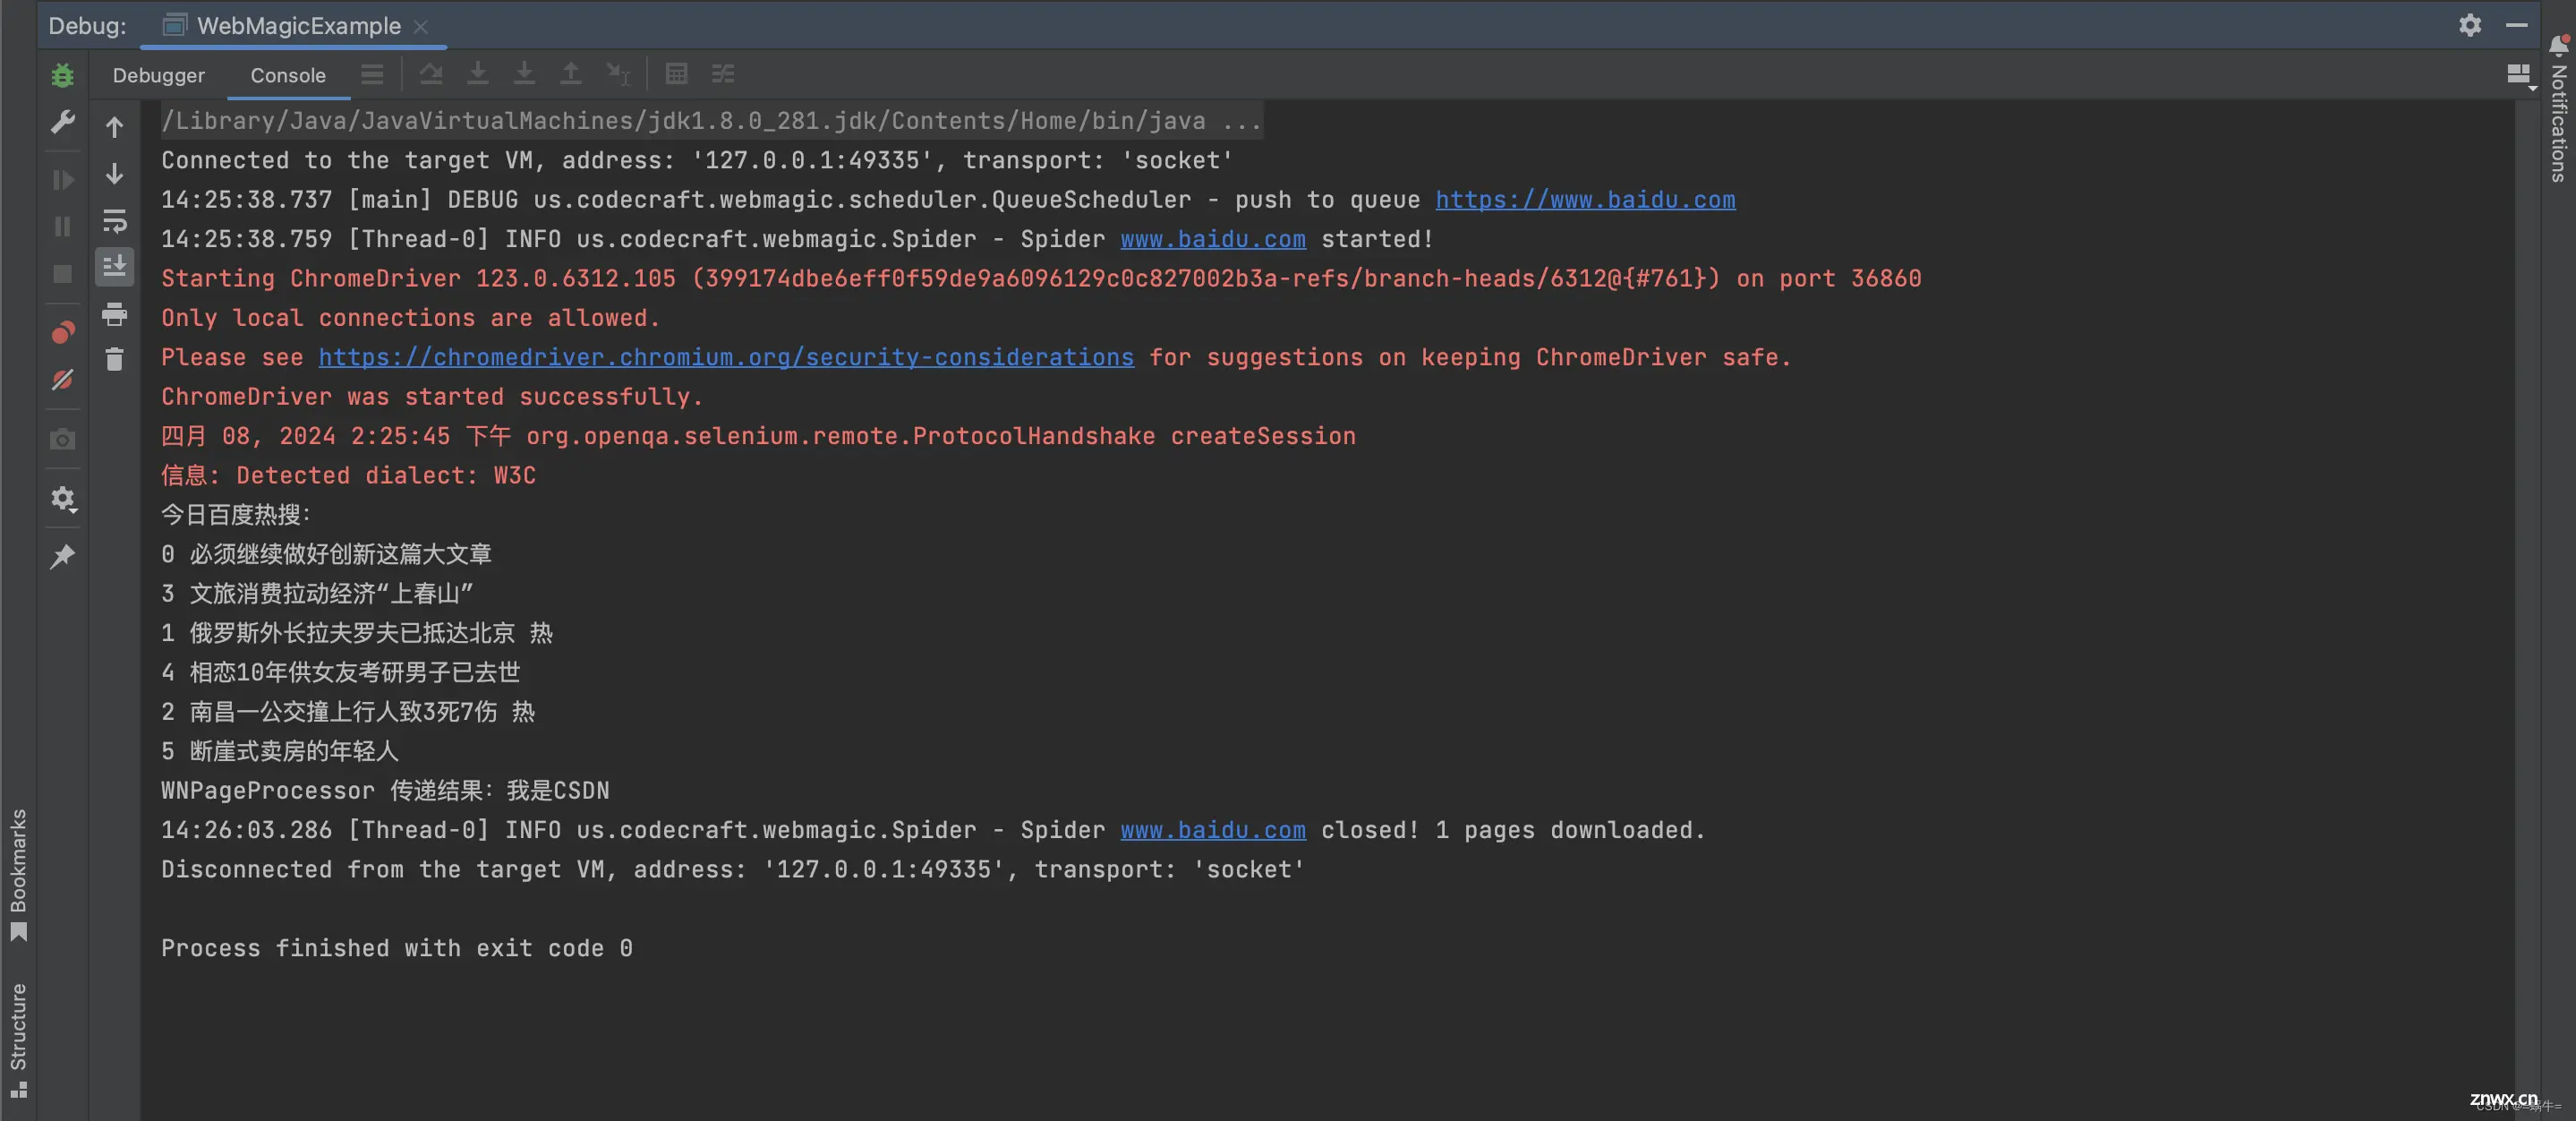Click the 'WNPageProcessor 传递结果: 我是CSDN' line
This screenshot has width=2576, height=1121.
click(x=385, y=791)
